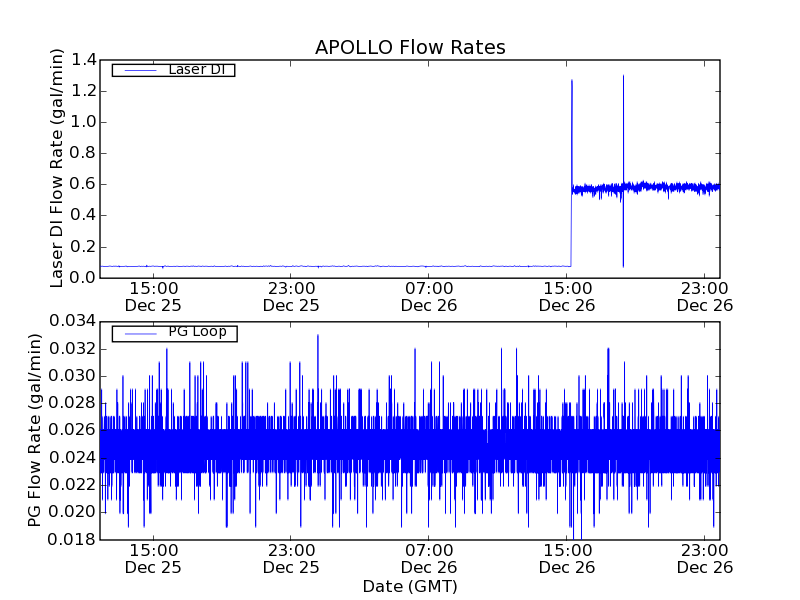This screenshot has height=600, width=800.
Task: Click lower plot's 15:00 Dec 26 tick label
Action: click(567, 558)
